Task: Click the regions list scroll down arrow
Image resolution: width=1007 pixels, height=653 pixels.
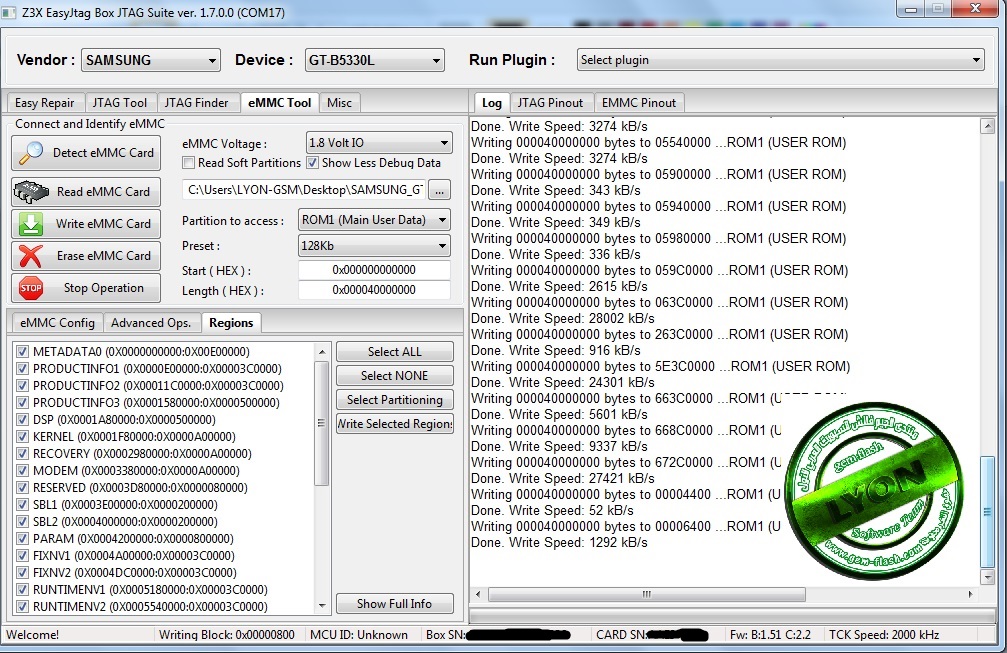Action: (x=322, y=605)
